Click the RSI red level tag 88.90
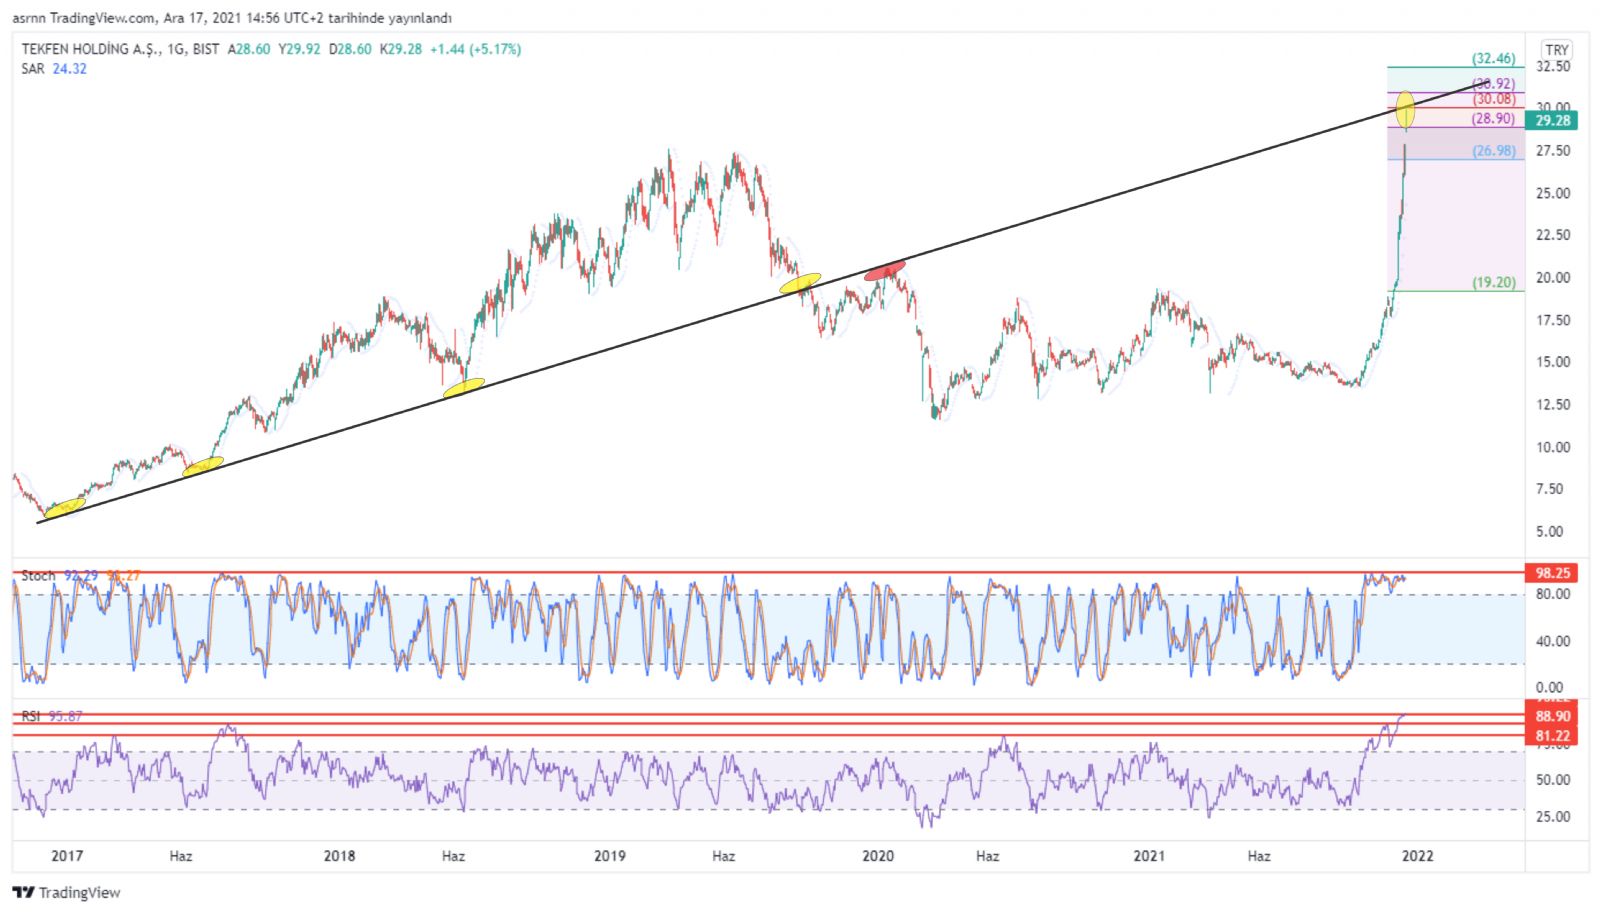Viewport: 1600px width, 912px height. coord(1553,717)
